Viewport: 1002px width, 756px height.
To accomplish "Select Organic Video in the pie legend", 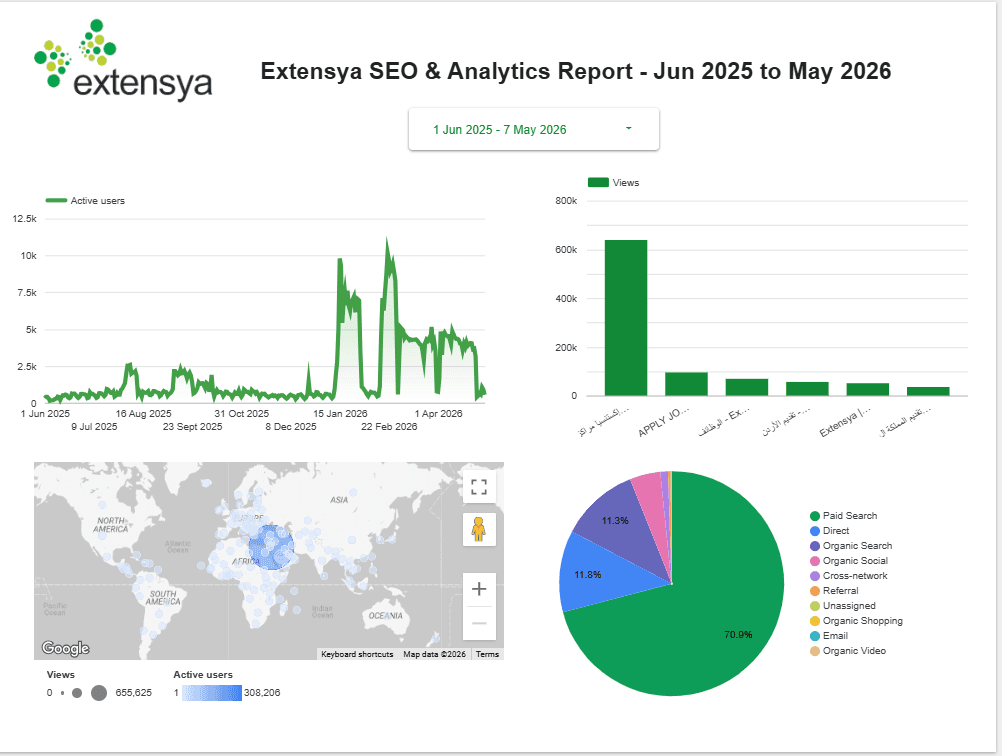I will click(x=847, y=651).
